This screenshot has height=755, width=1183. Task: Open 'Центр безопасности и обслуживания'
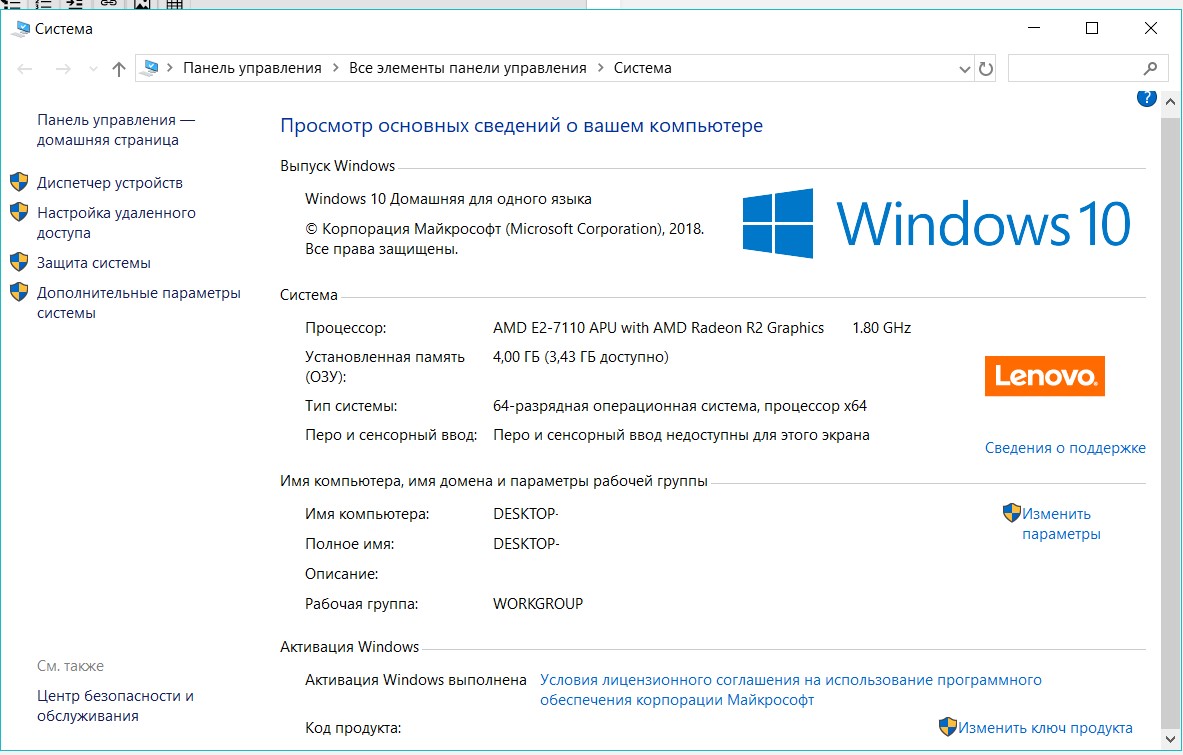click(115, 705)
